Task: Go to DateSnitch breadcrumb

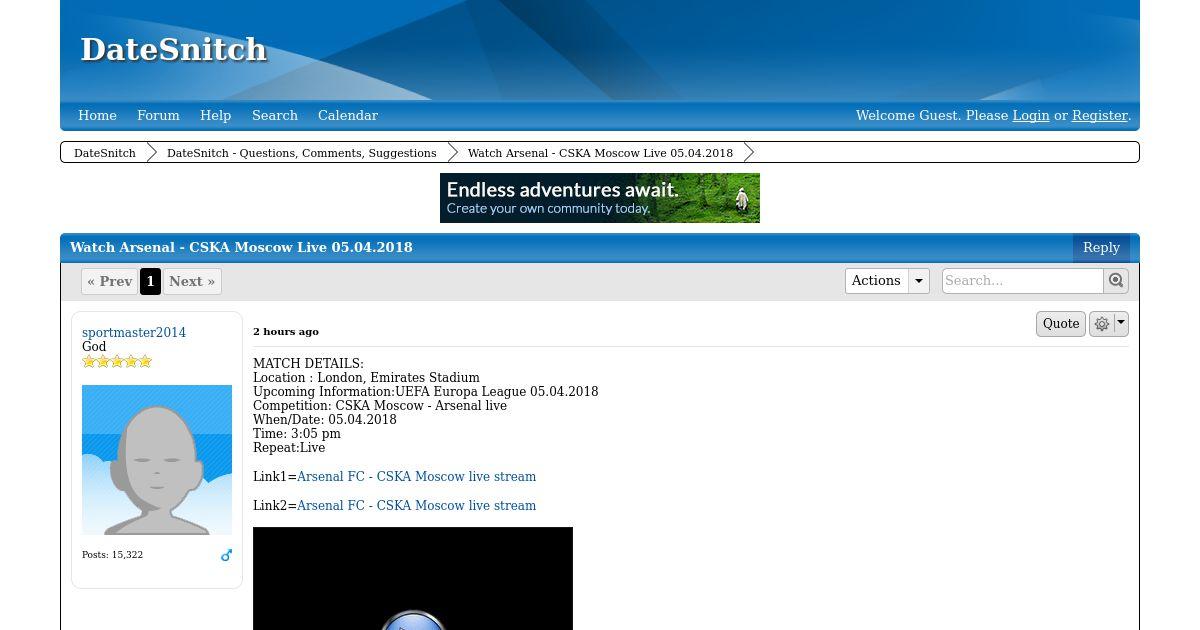Action: [105, 153]
